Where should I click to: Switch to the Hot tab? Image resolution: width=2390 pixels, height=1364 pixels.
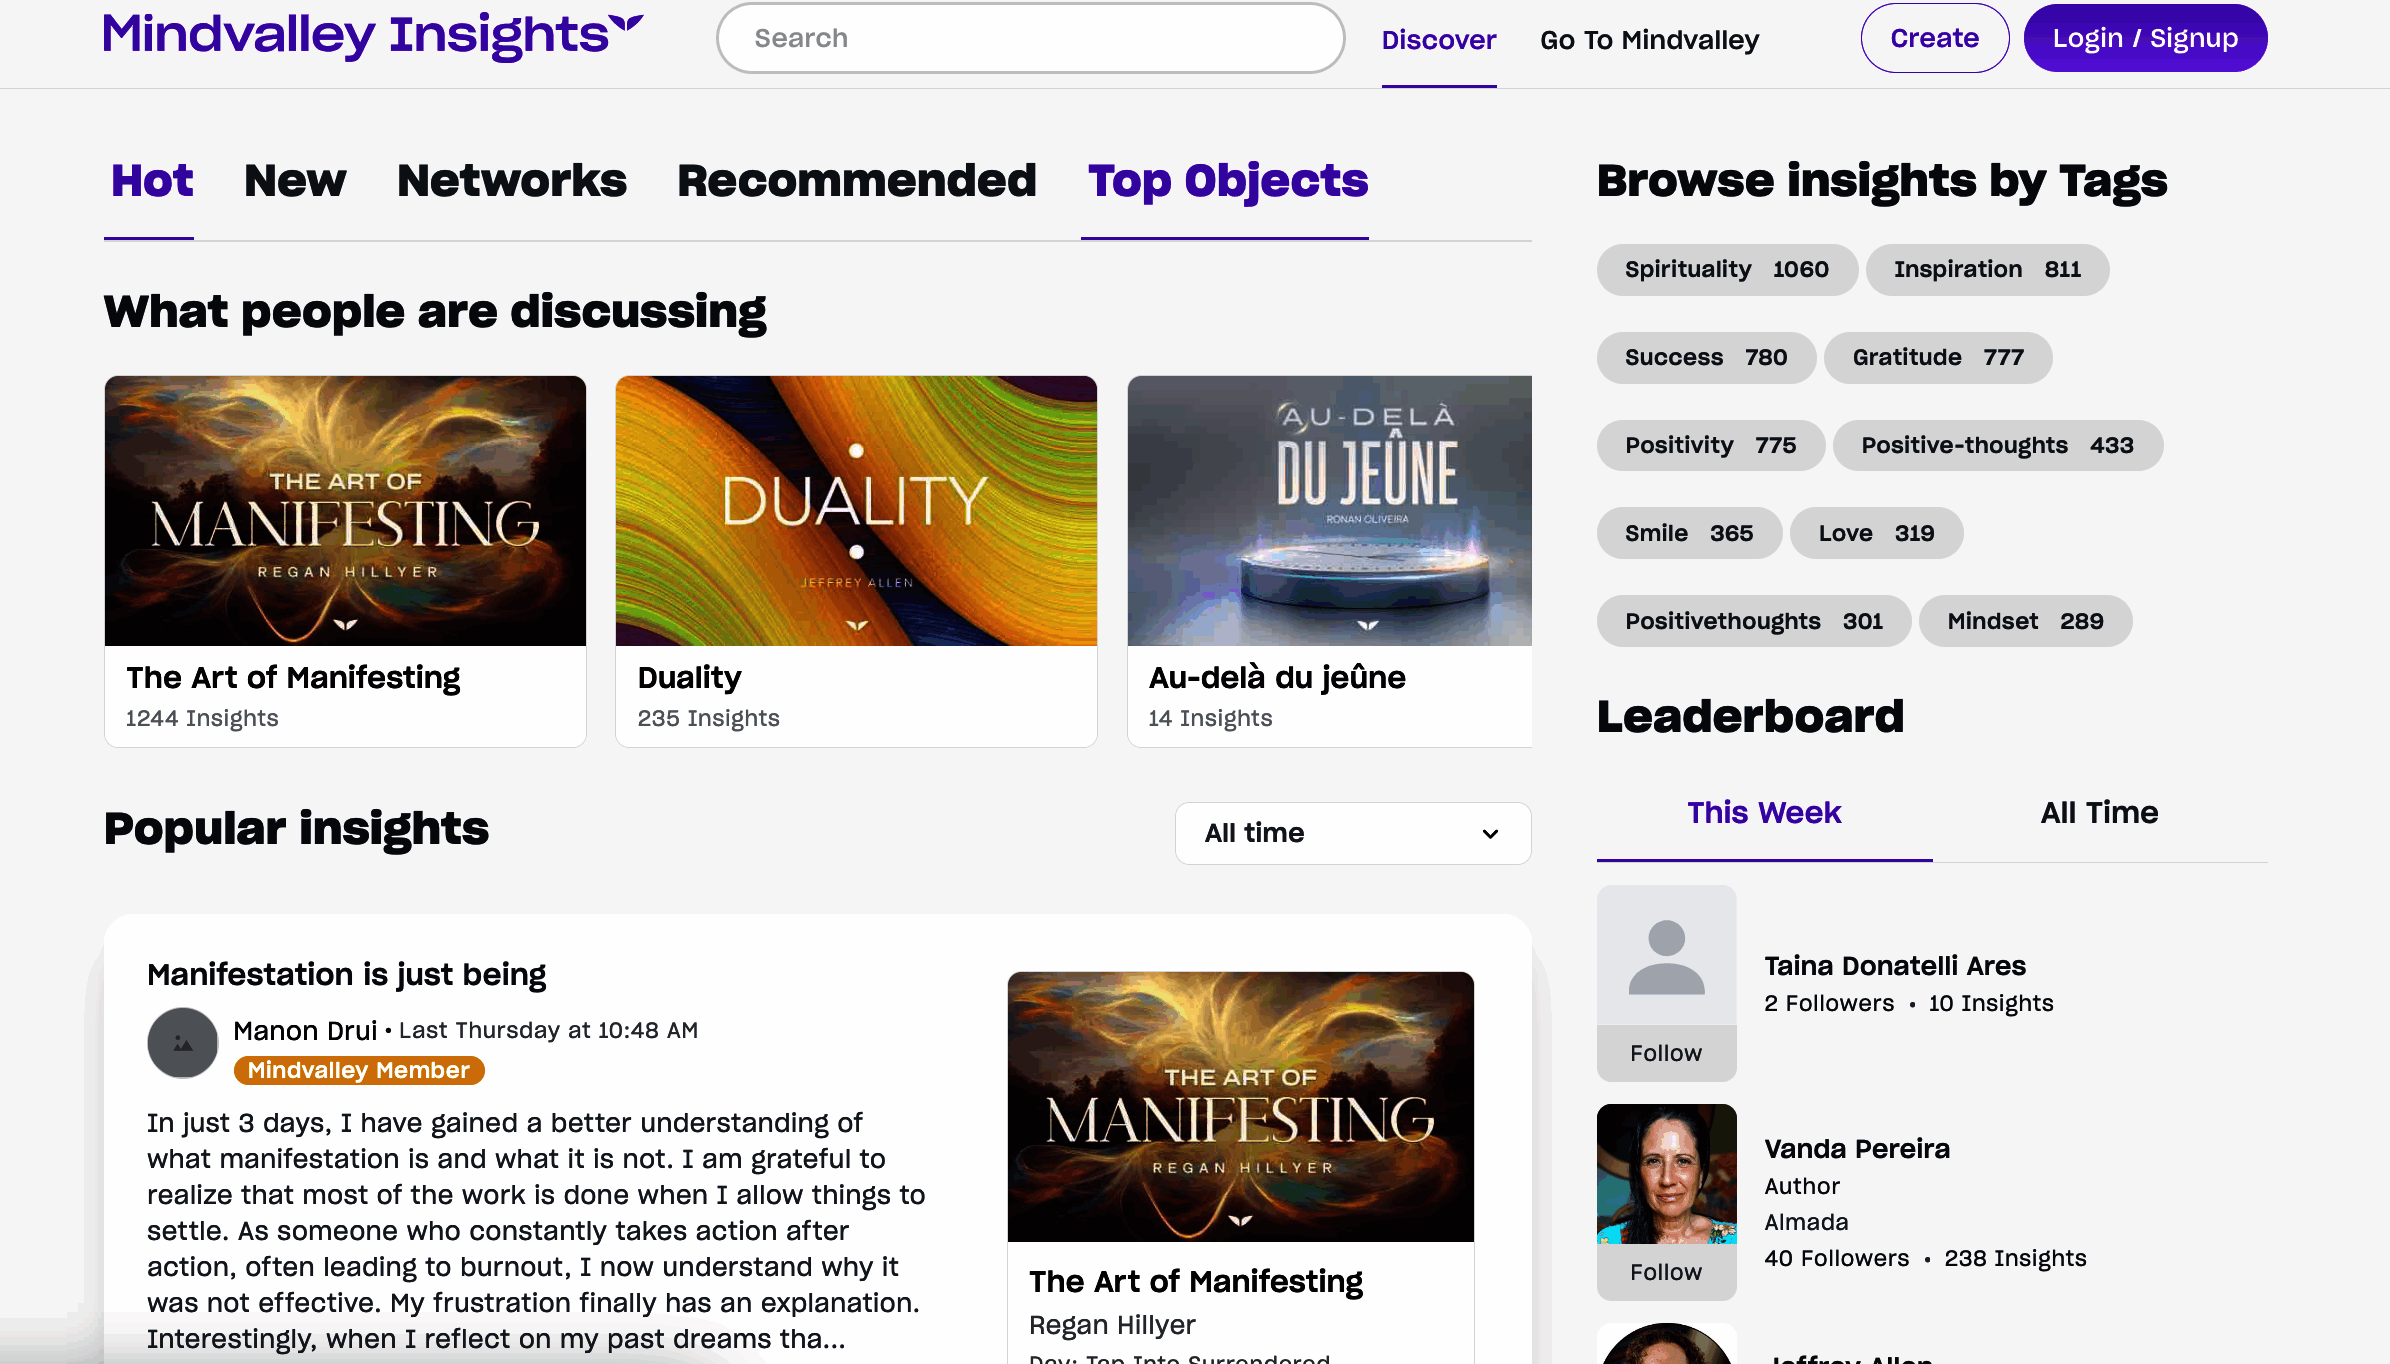(151, 181)
